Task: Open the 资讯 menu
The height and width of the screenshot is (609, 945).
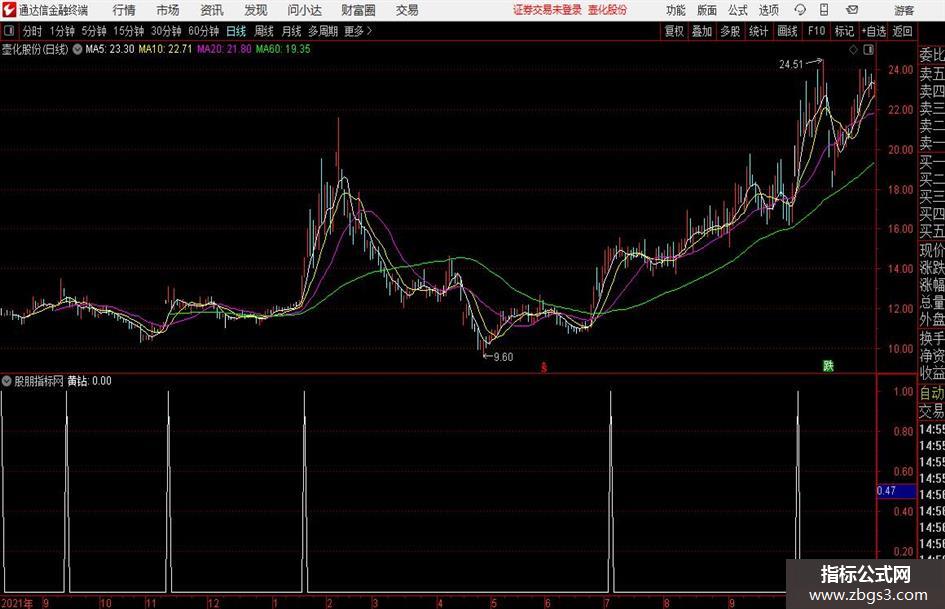Action: tap(212, 10)
